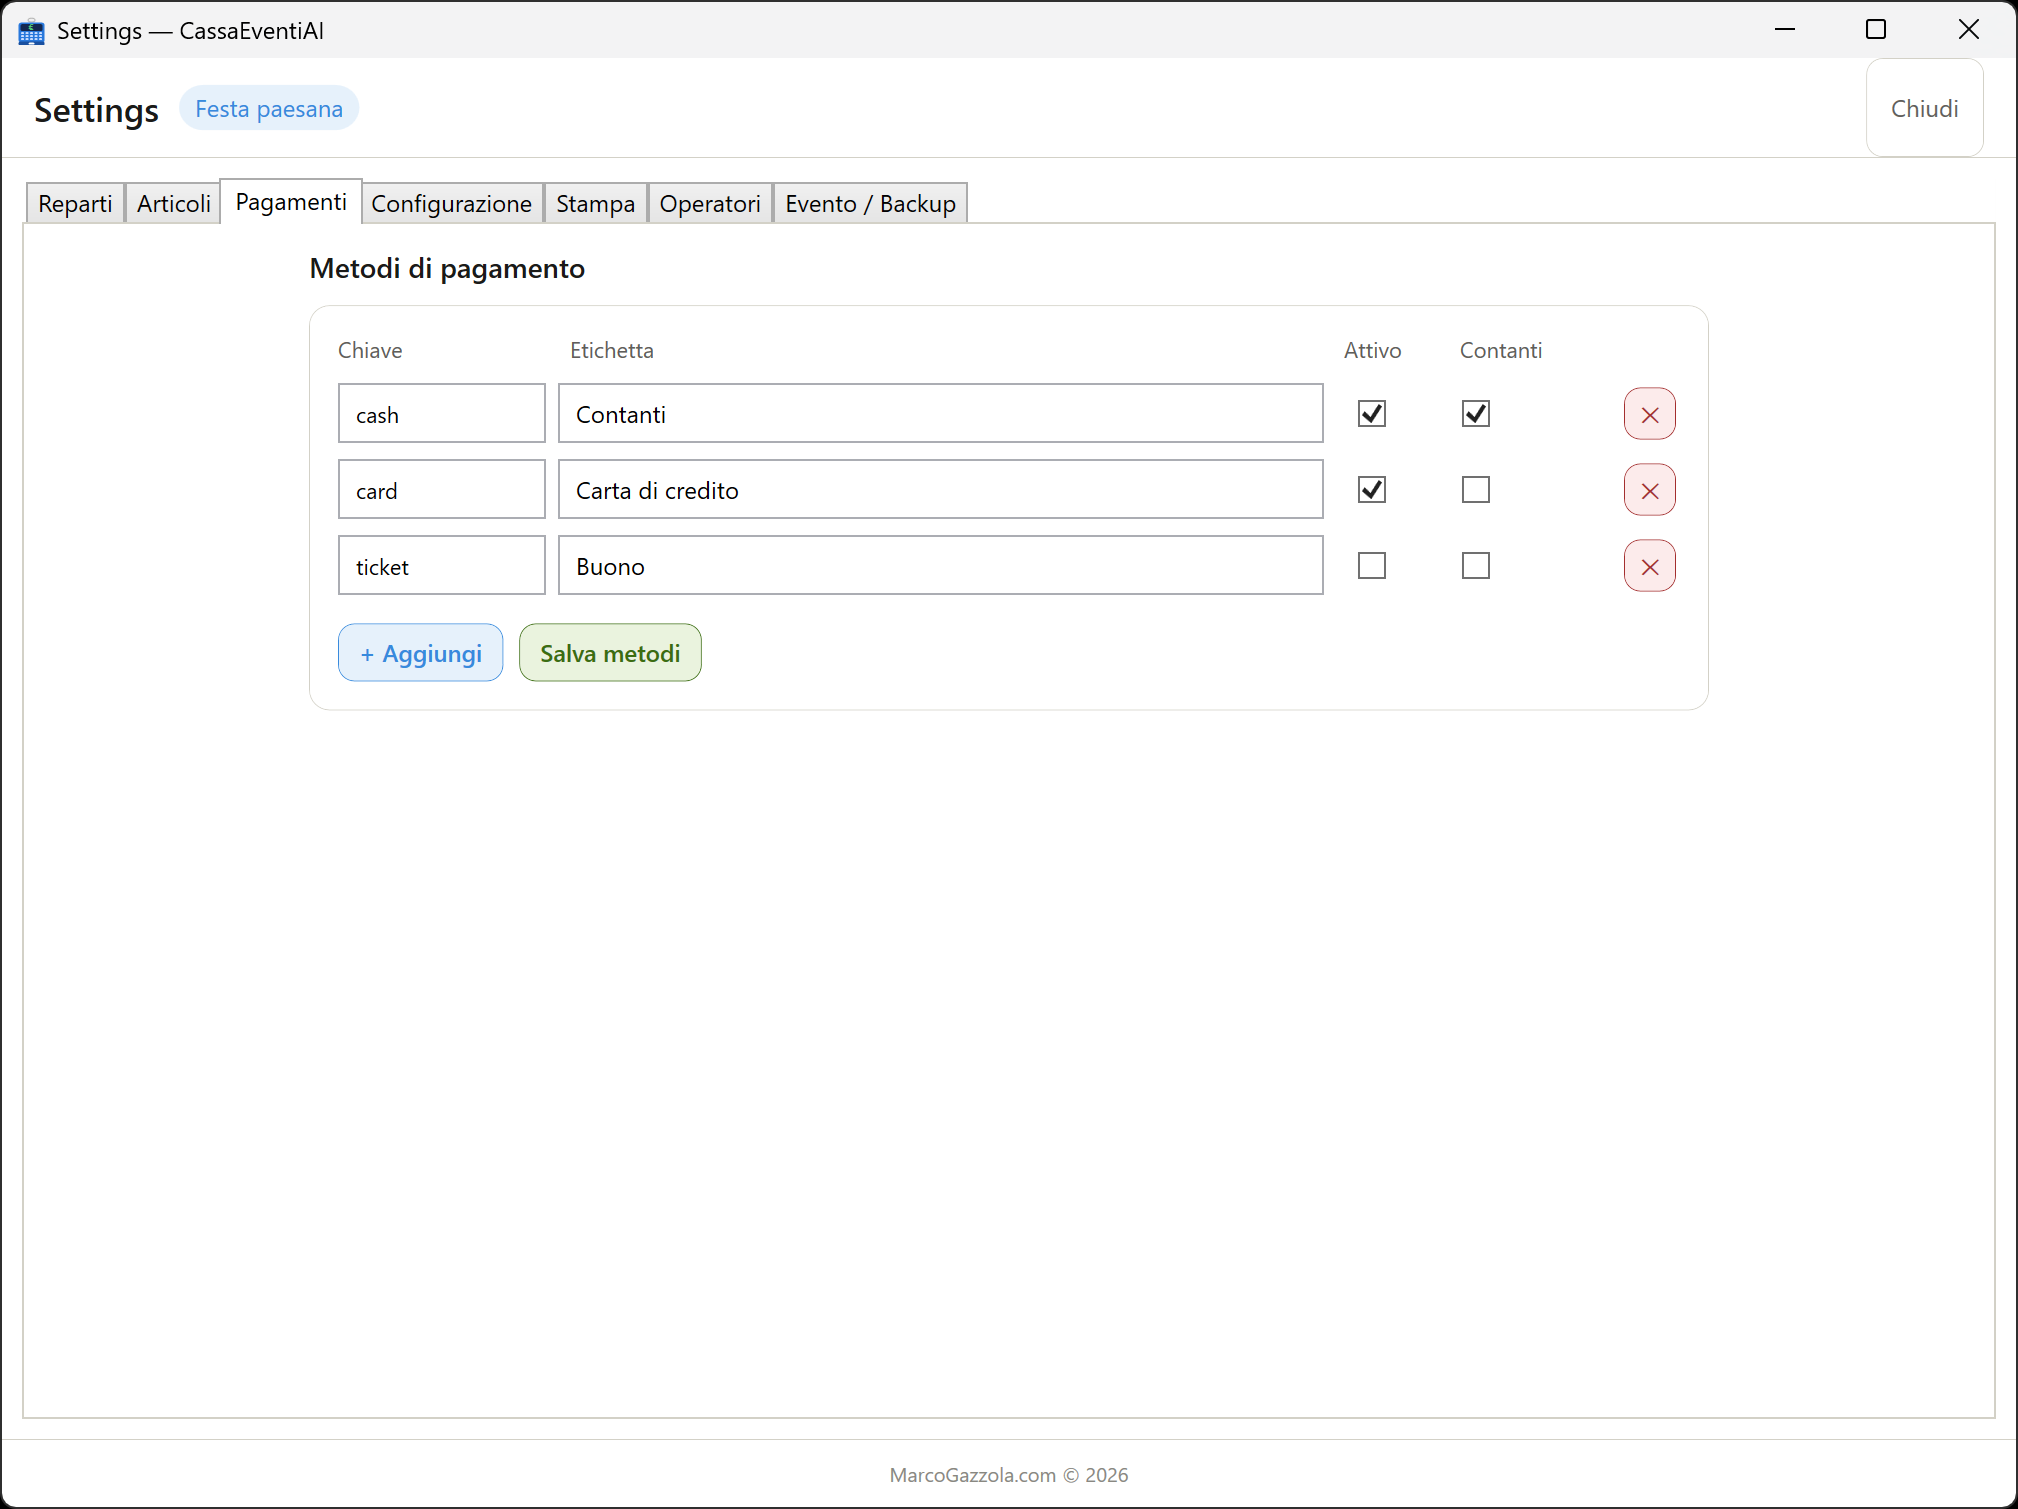
Task: Edit the card key field
Action: tap(442, 490)
